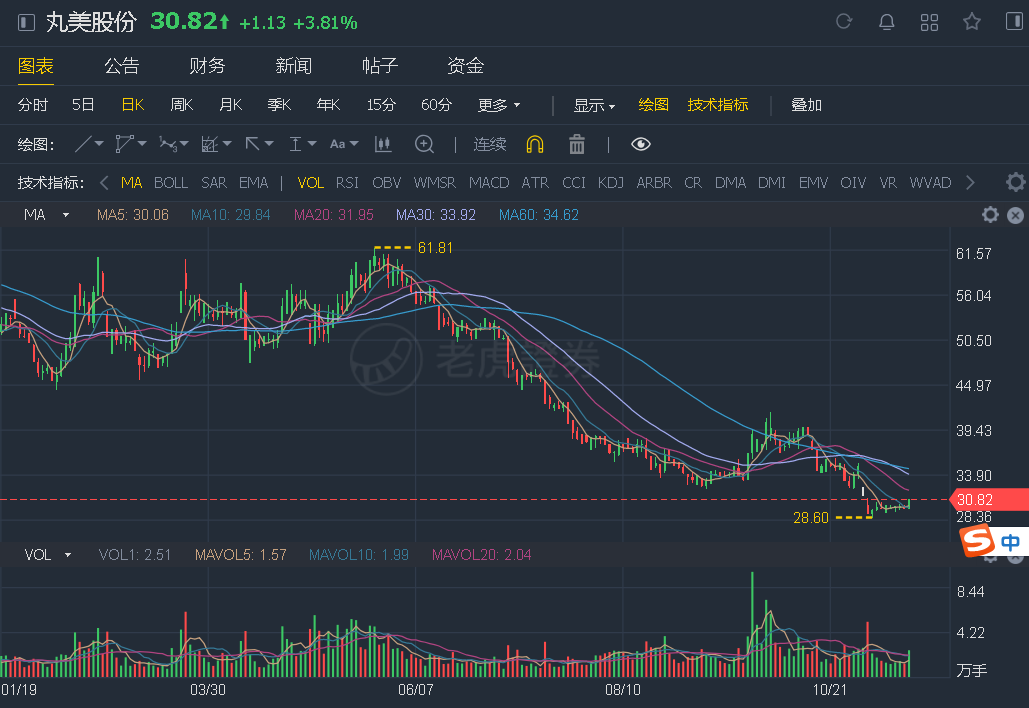Select the 月K monthly candlestick period
Screen dimensions: 1029x708
coord(230,105)
